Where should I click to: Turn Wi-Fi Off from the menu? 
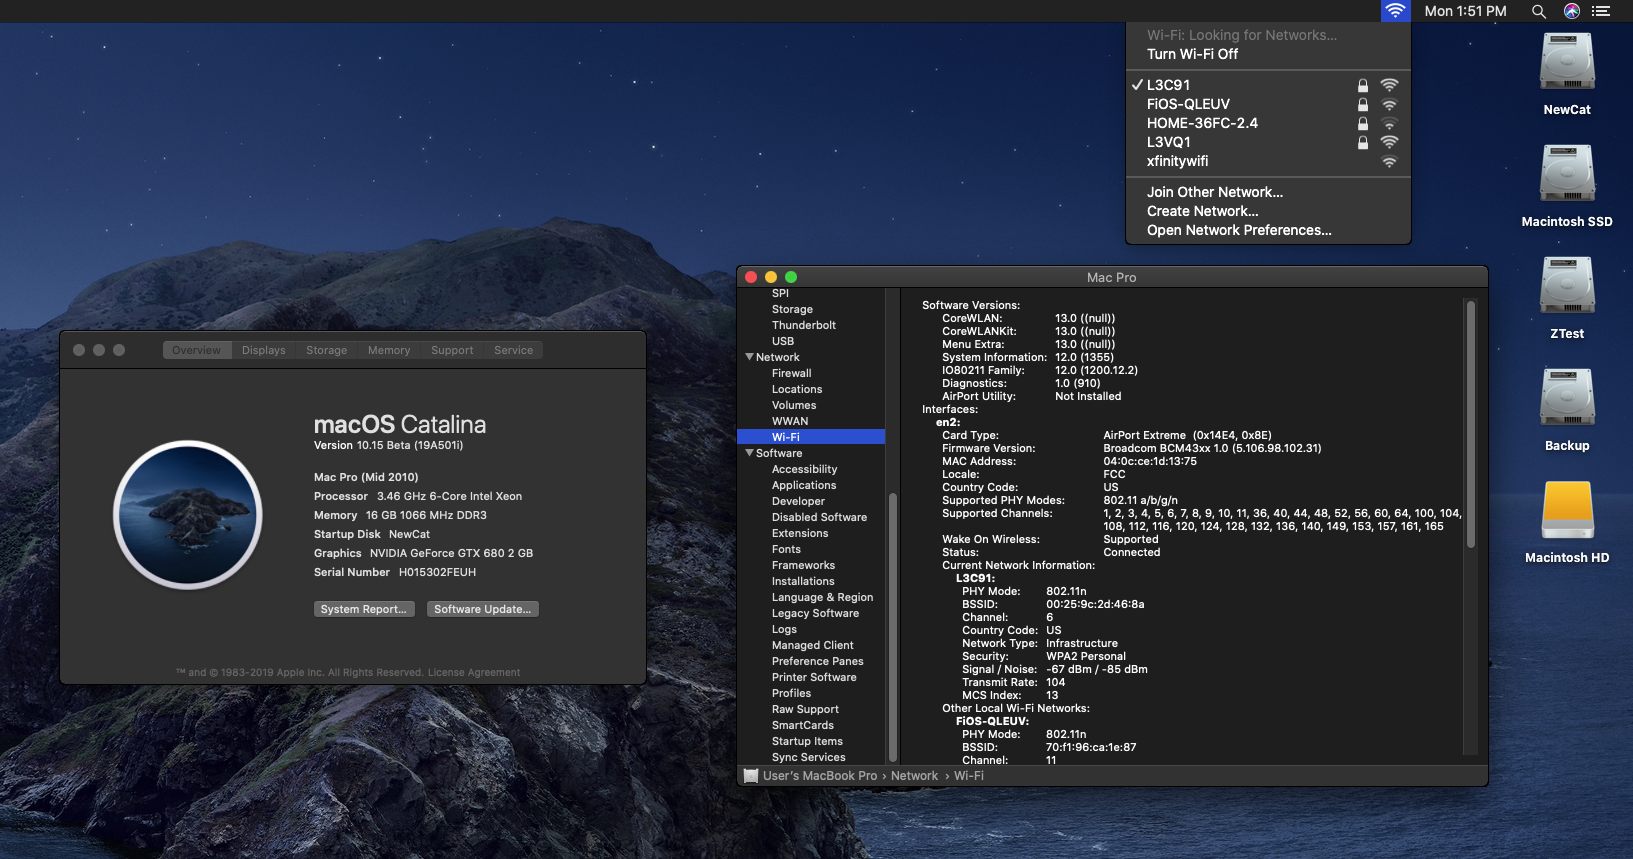(x=1192, y=54)
